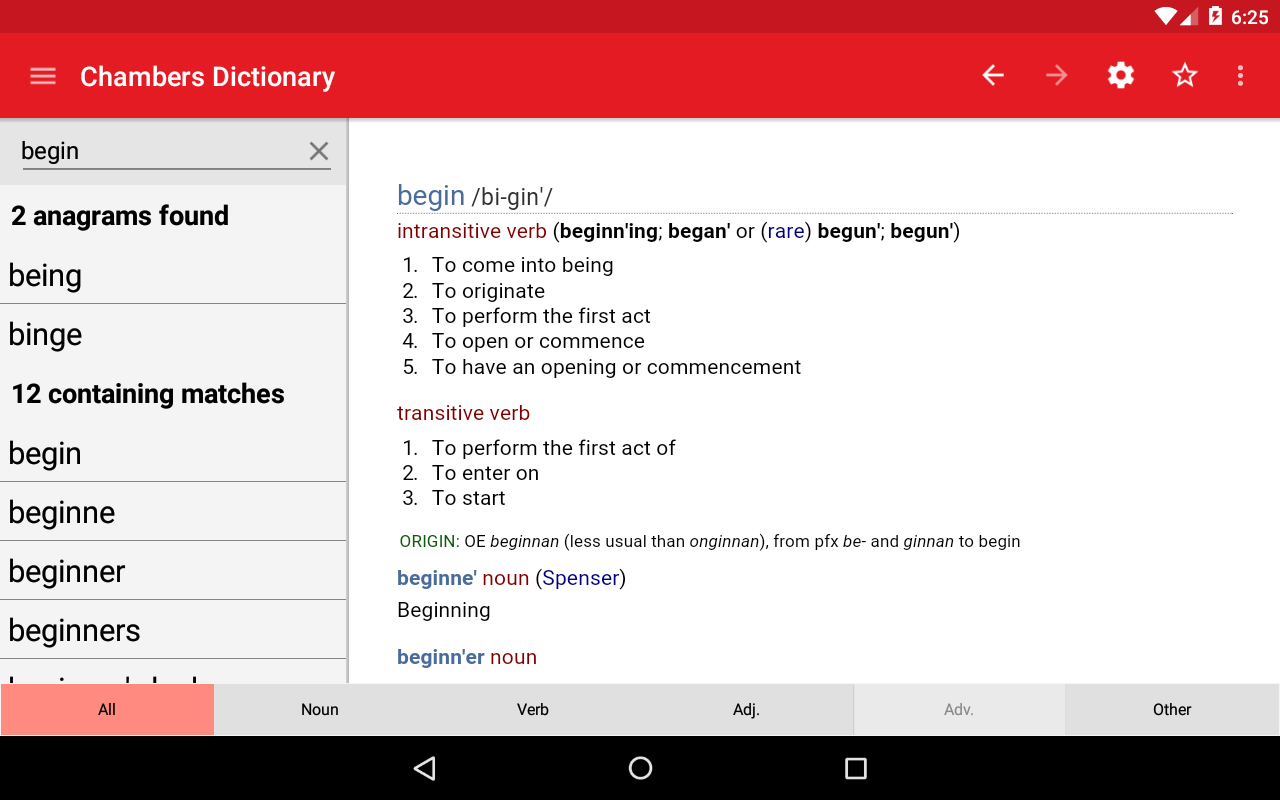Click definition 'To come into being'
1280x800 pixels.
[x=523, y=265]
